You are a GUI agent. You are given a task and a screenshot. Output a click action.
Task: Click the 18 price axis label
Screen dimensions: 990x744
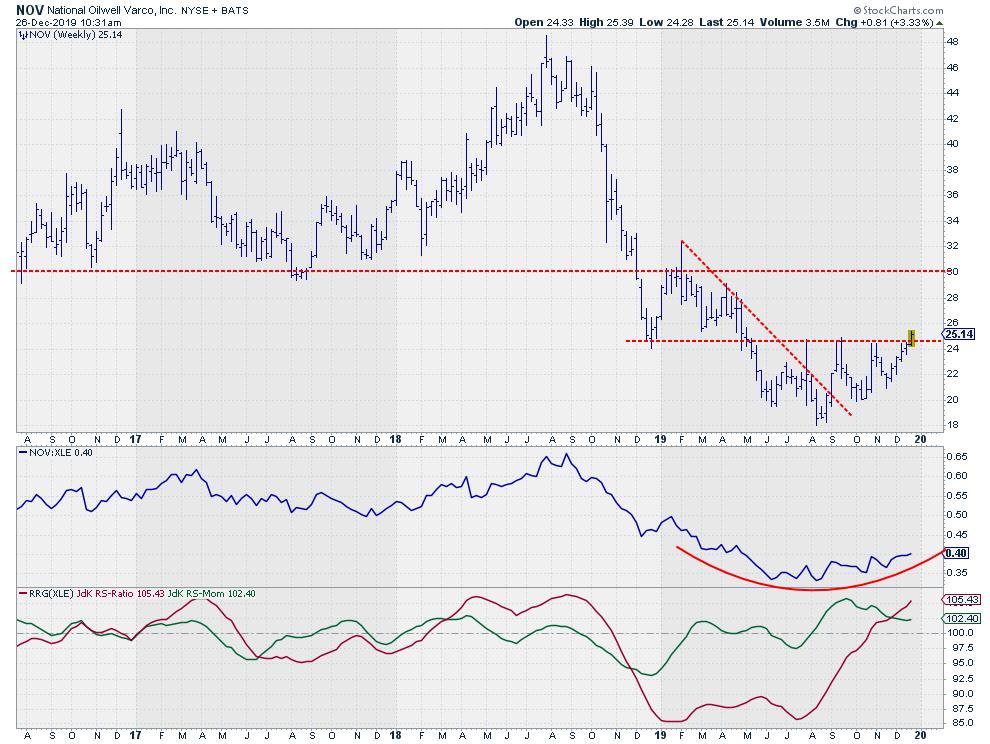click(x=952, y=424)
